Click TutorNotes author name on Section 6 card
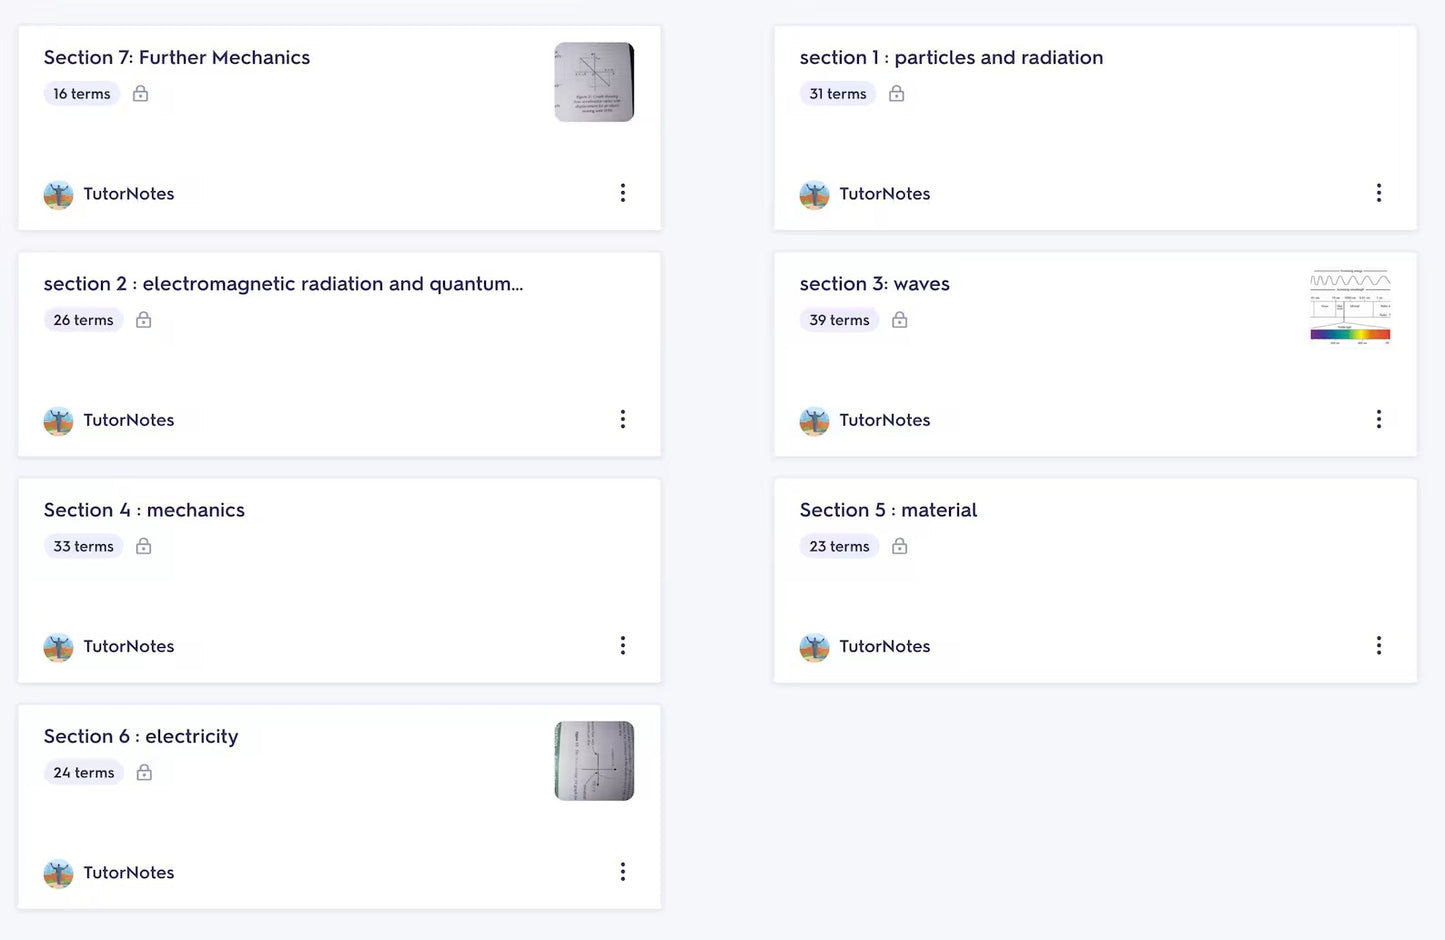 tap(129, 873)
